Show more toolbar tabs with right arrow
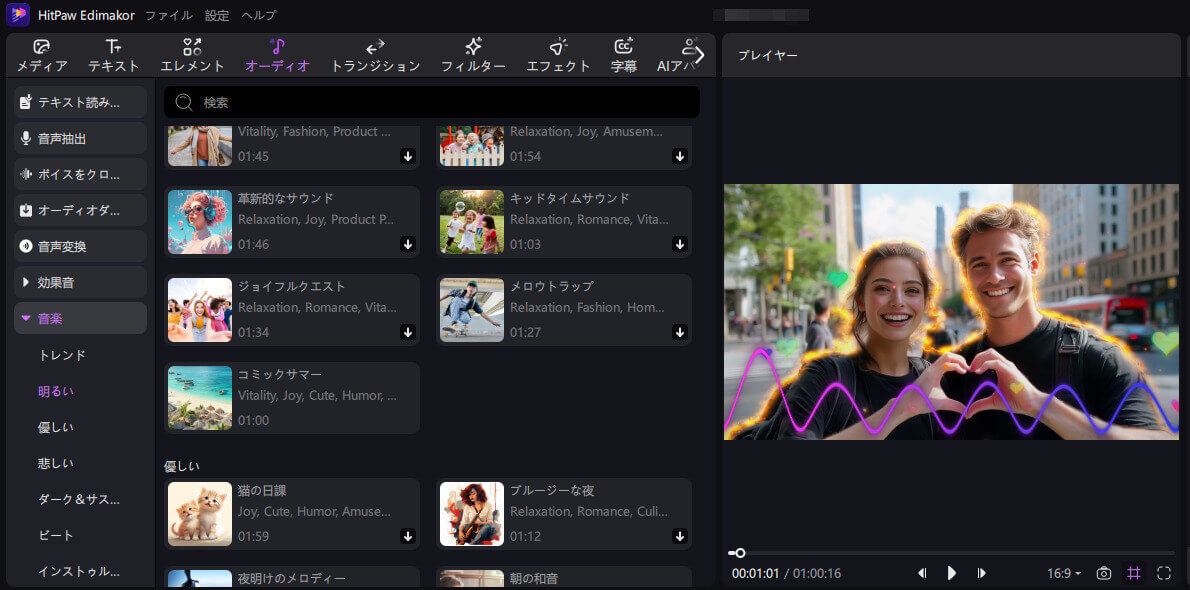Image resolution: width=1190 pixels, height=590 pixels. click(700, 55)
